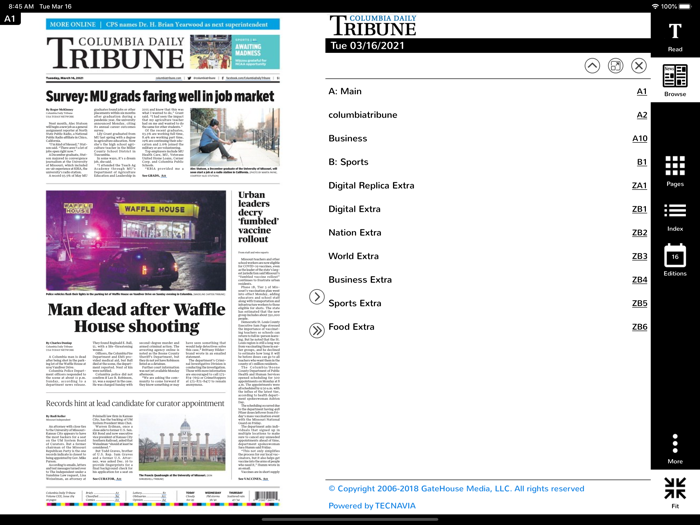Close the index panel
Viewport: 700px width, 525px height.
[x=639, y=66]
